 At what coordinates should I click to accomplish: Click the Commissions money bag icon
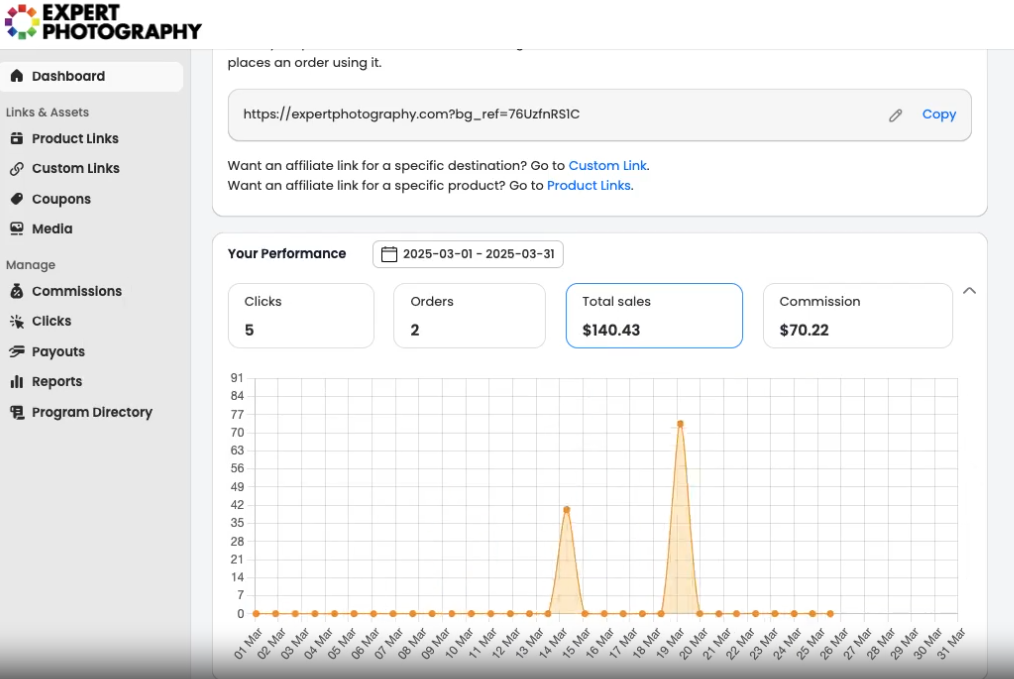(x=17, y=291)
